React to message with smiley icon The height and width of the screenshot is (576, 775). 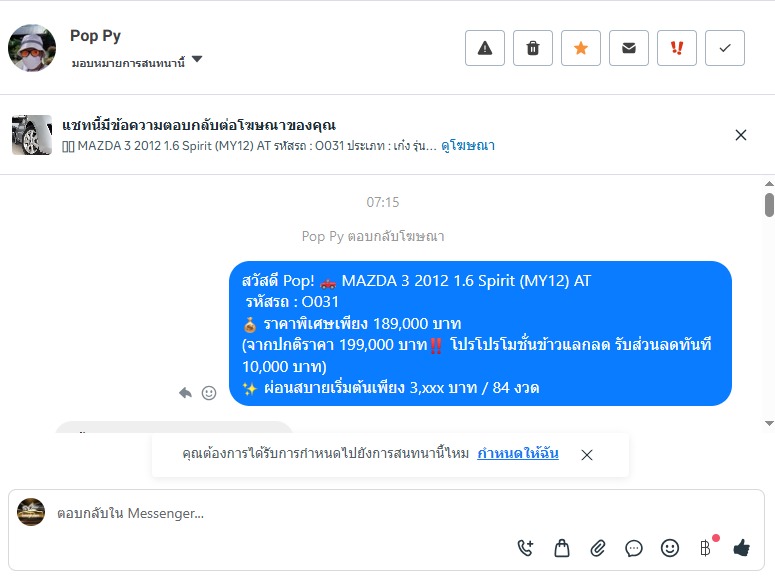(209, 393)
